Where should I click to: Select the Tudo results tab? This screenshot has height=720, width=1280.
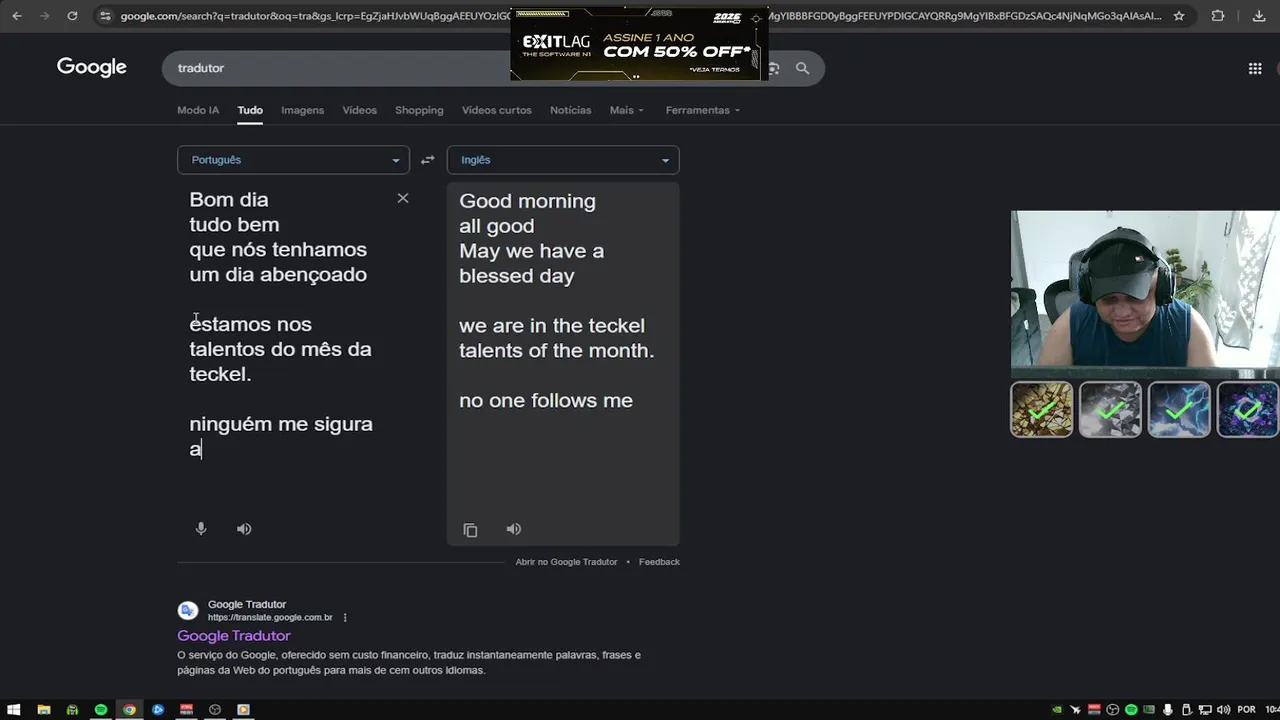[x=250, y=110]
